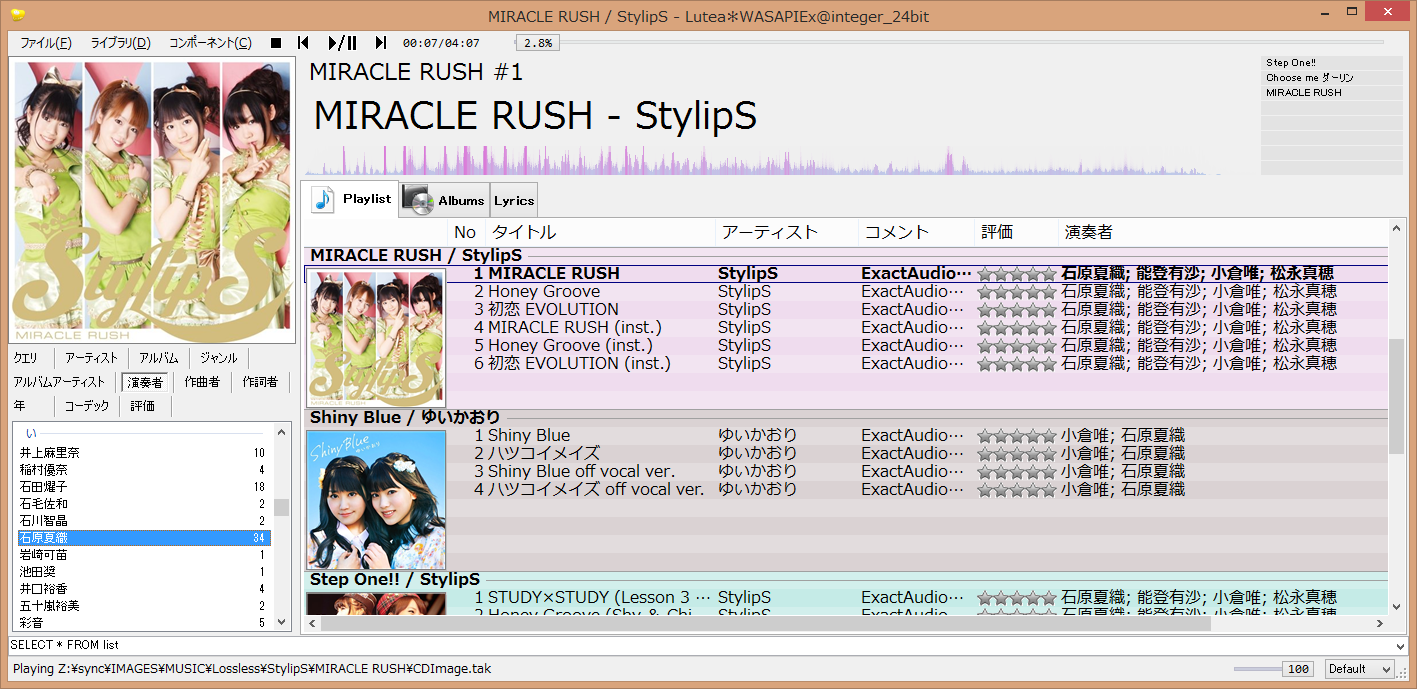This screenshot has width=1417, height=689.
Task: Select performer 彩音 in the list
Action: [143, 623]
